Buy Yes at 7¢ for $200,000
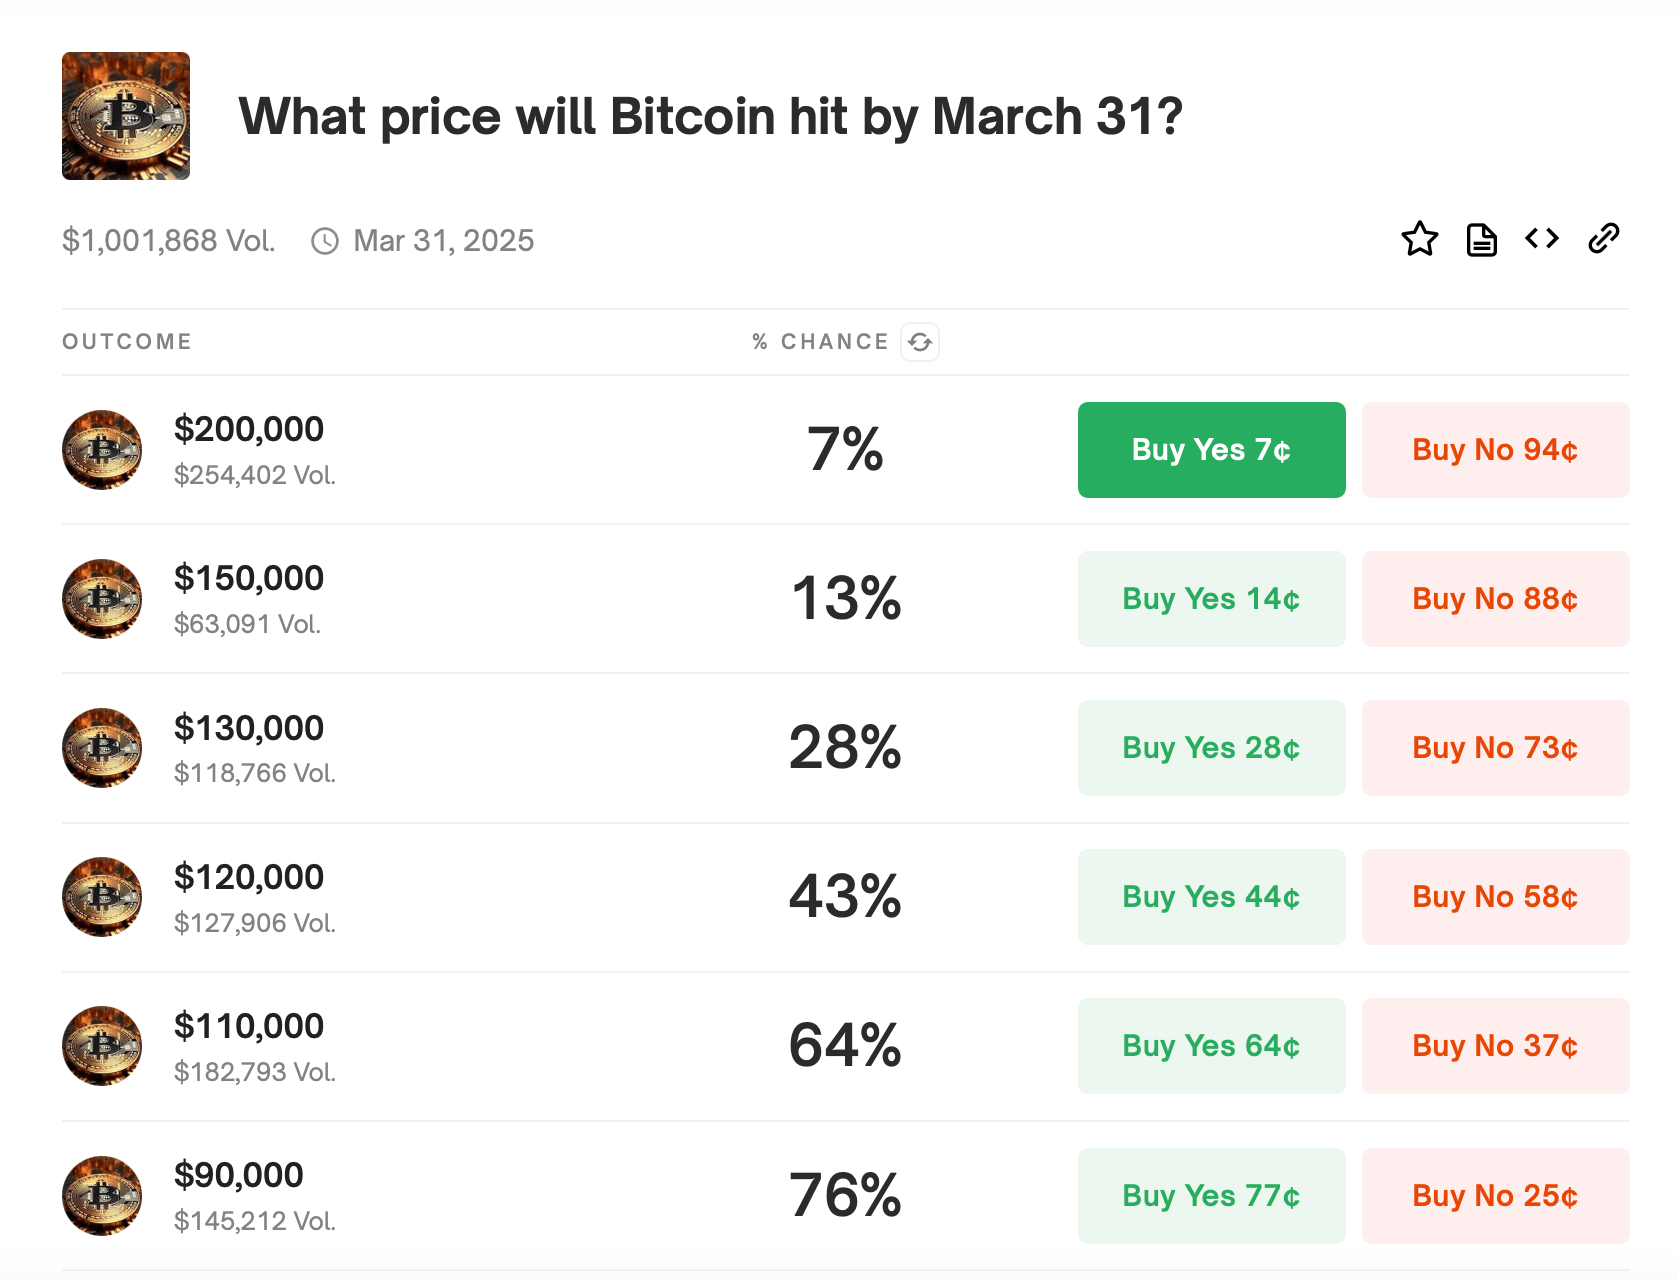 pos(1211,450)
